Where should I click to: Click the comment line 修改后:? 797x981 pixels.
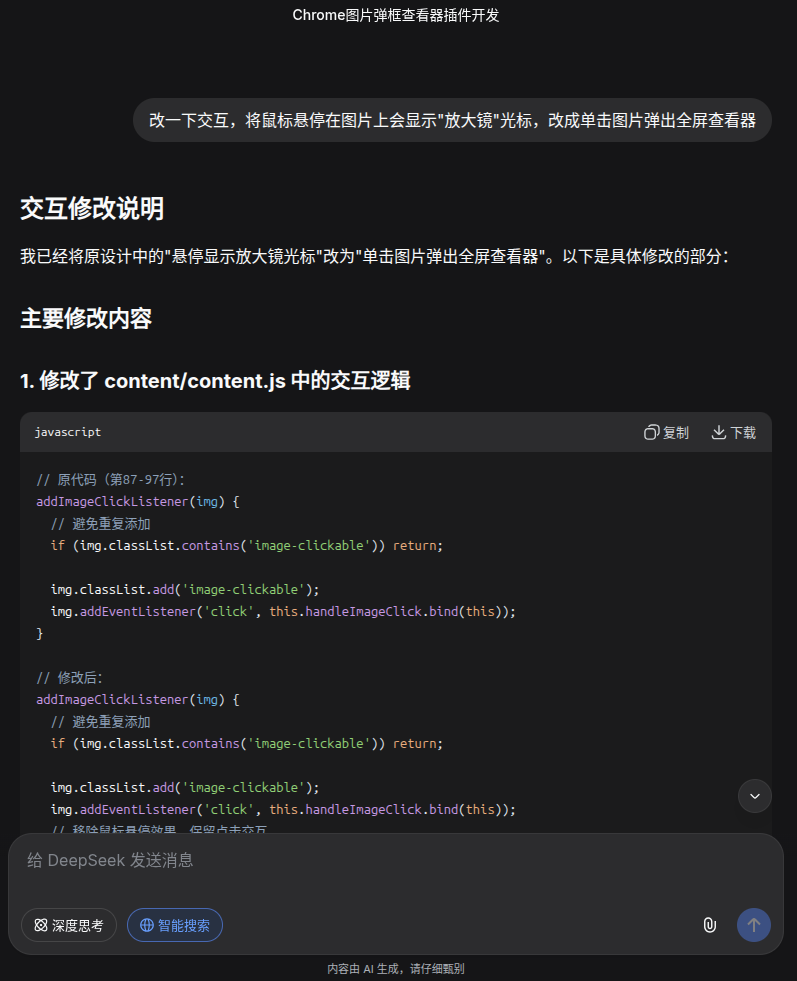(x=69, y=678)
